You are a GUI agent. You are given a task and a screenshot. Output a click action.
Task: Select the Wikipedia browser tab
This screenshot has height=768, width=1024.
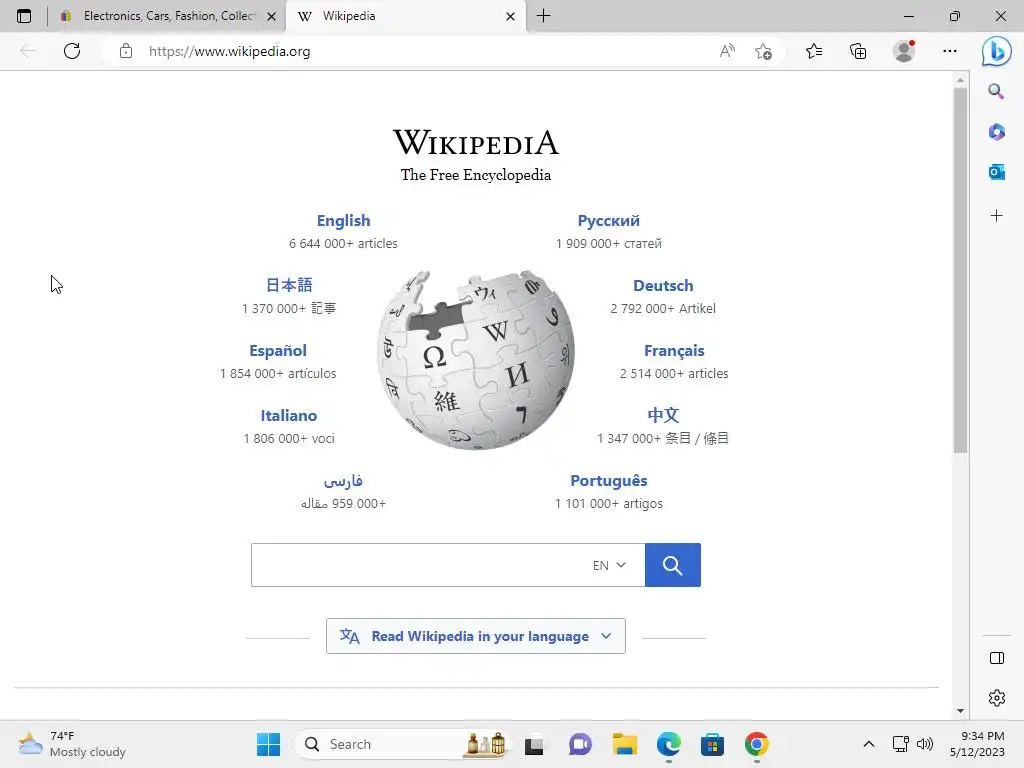click(405, 16)
